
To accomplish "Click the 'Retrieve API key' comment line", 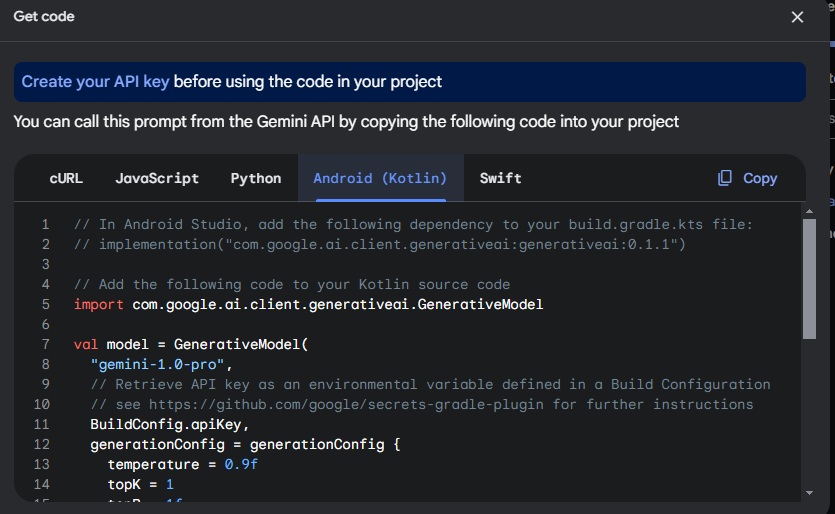I will tap(430, 385).
